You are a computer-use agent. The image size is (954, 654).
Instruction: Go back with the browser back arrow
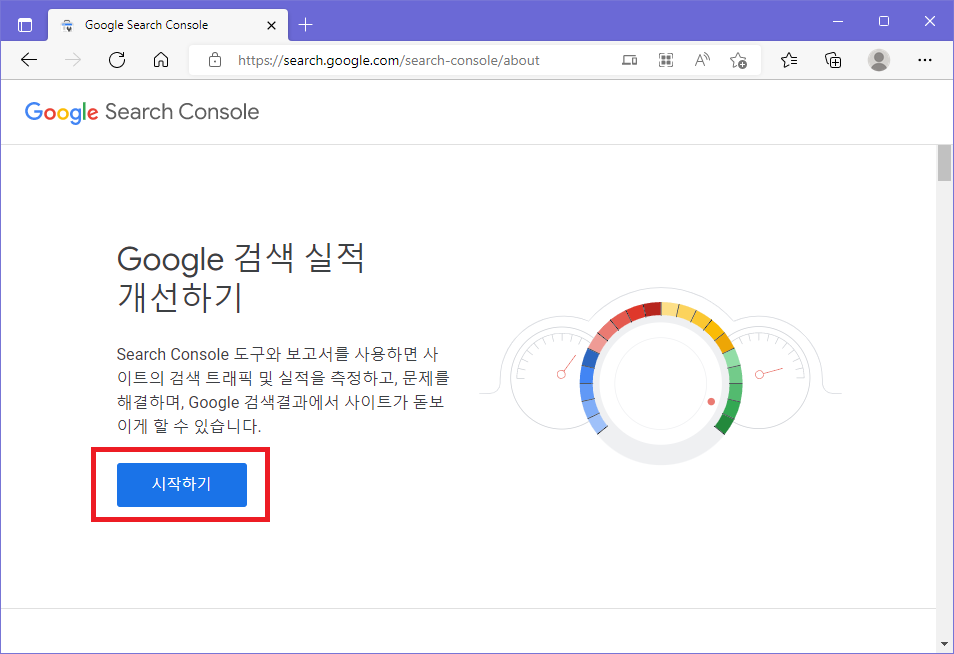point(29,60)
